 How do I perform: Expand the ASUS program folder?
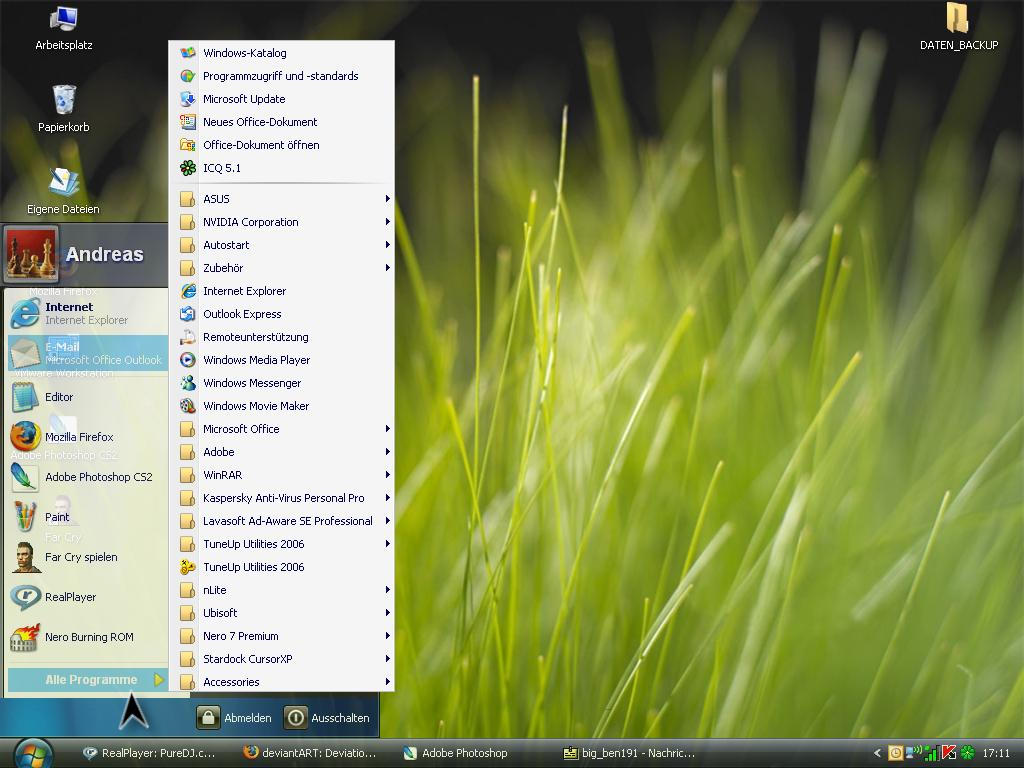click(281, 199)
